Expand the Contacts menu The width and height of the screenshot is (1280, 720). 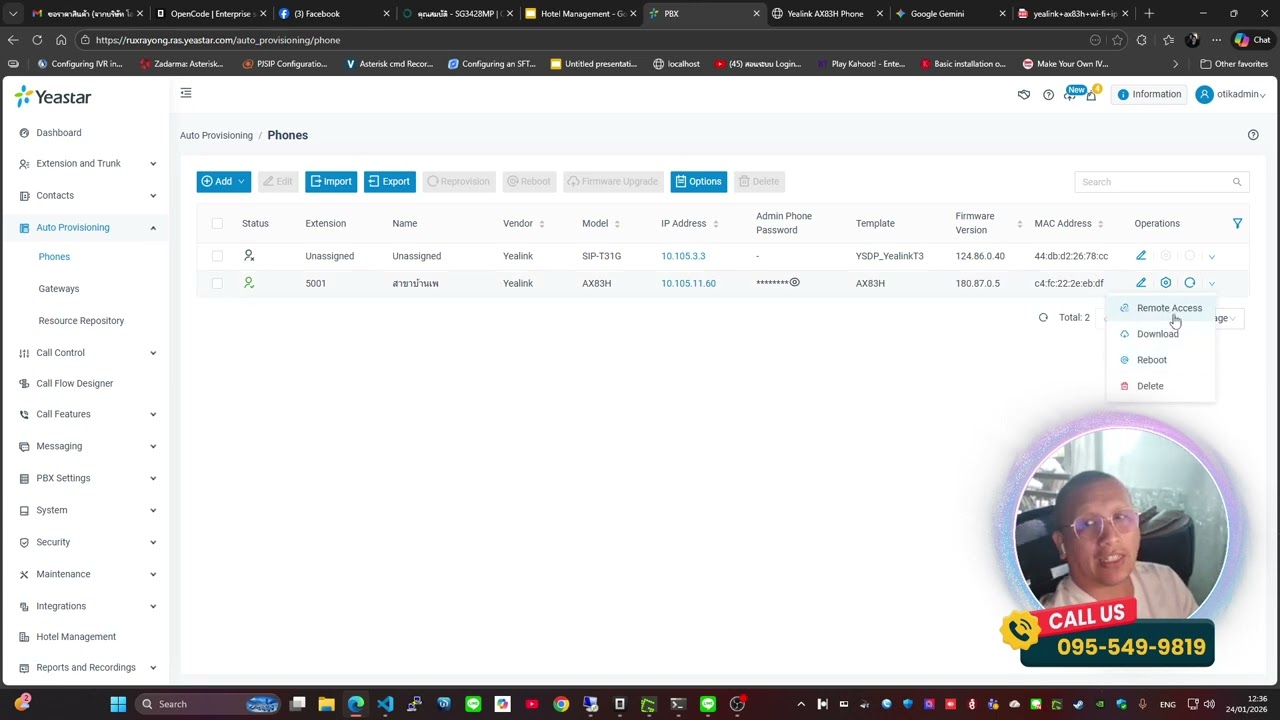[87, 196]
